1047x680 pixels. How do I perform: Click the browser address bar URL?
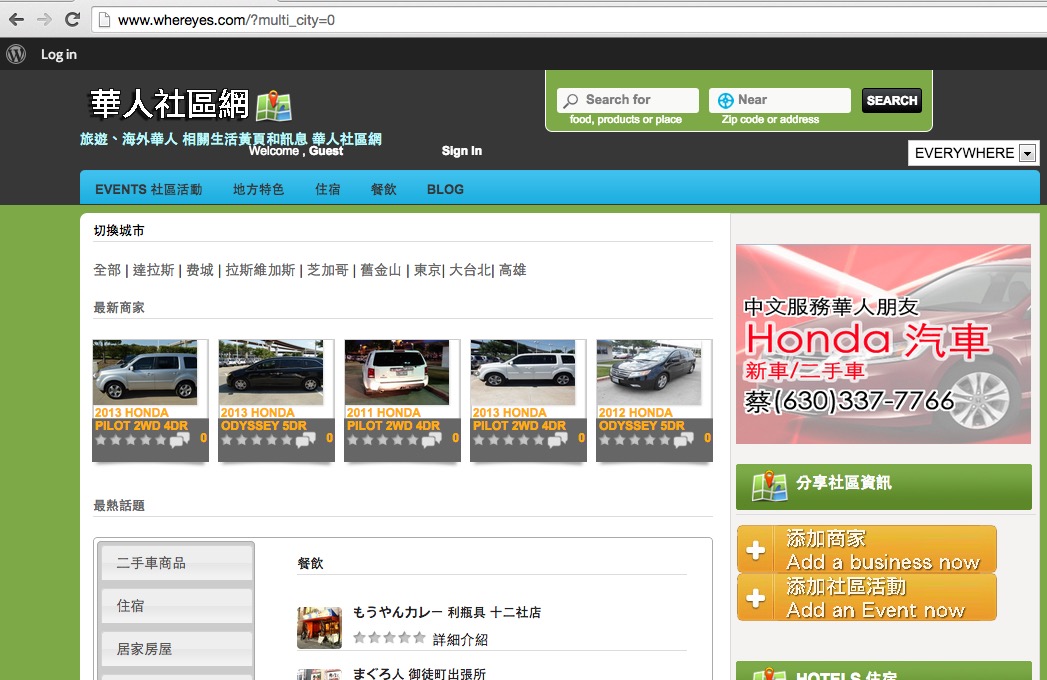(x=227, y=20)
